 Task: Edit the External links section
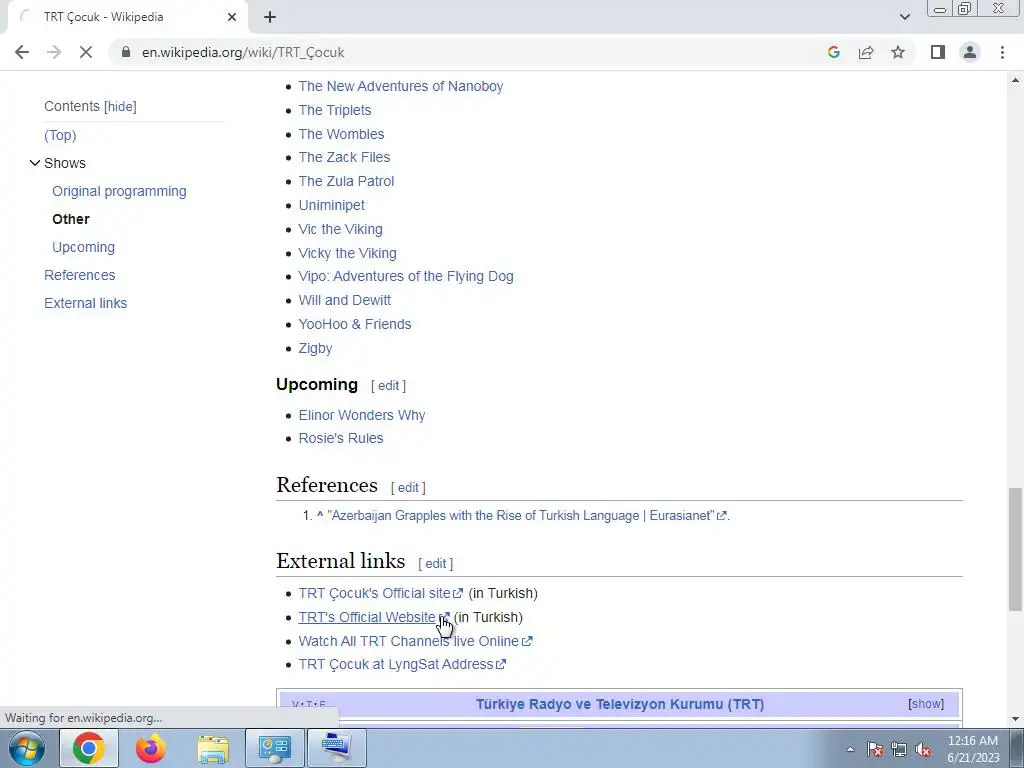(436, 564)
